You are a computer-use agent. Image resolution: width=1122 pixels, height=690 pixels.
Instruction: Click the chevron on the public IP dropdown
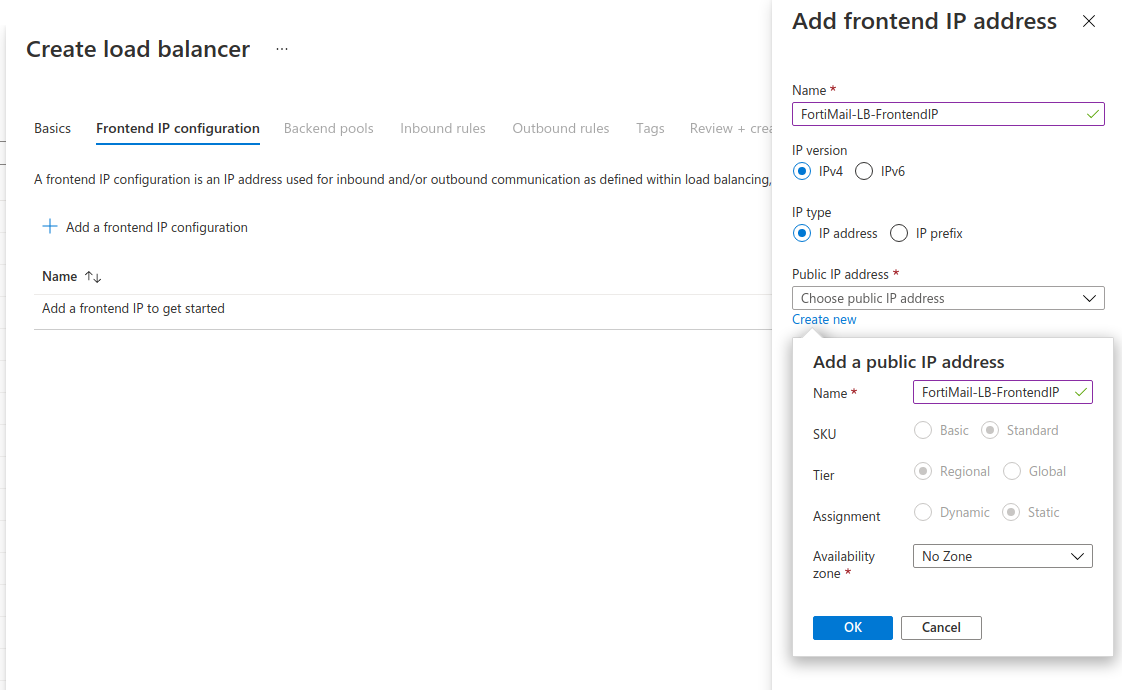click(x=1090, y=297)
